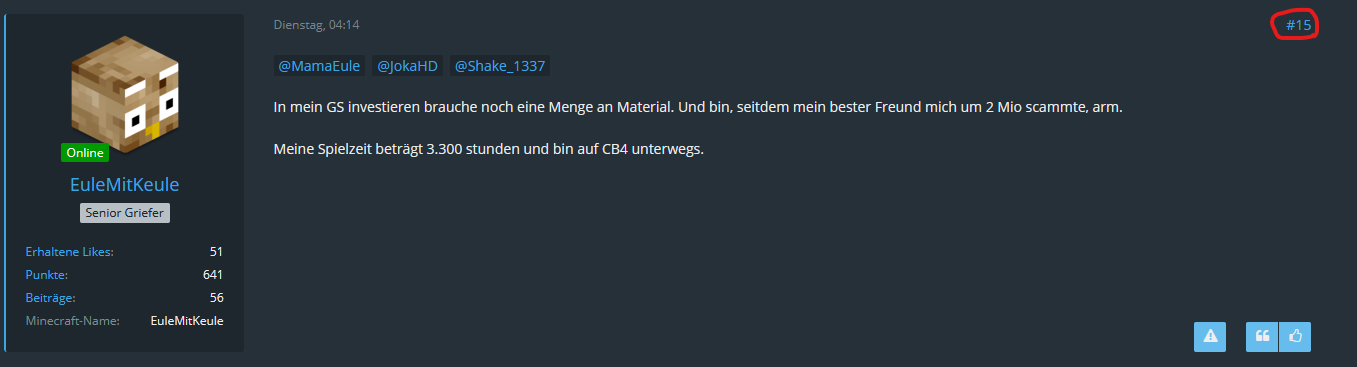The image size is (1357, 367).
Task: Open the Punkte link
Action: (x=46, y=274)
